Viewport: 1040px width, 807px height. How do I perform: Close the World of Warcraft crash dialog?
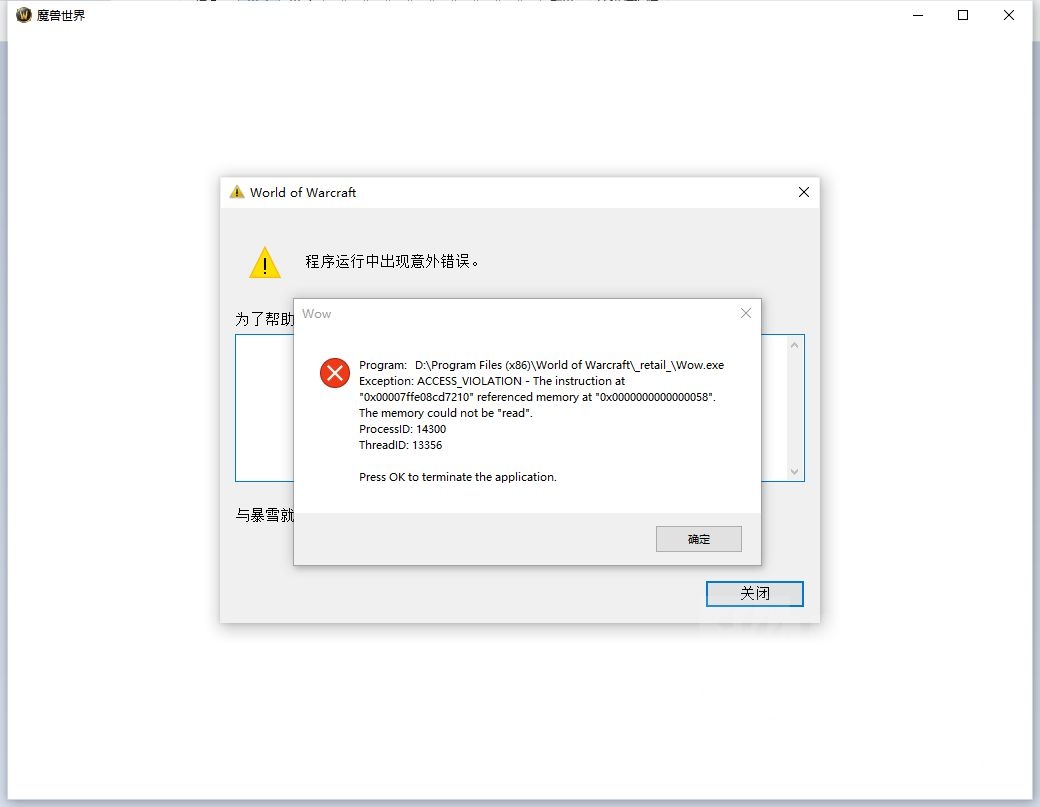point(803,192)
